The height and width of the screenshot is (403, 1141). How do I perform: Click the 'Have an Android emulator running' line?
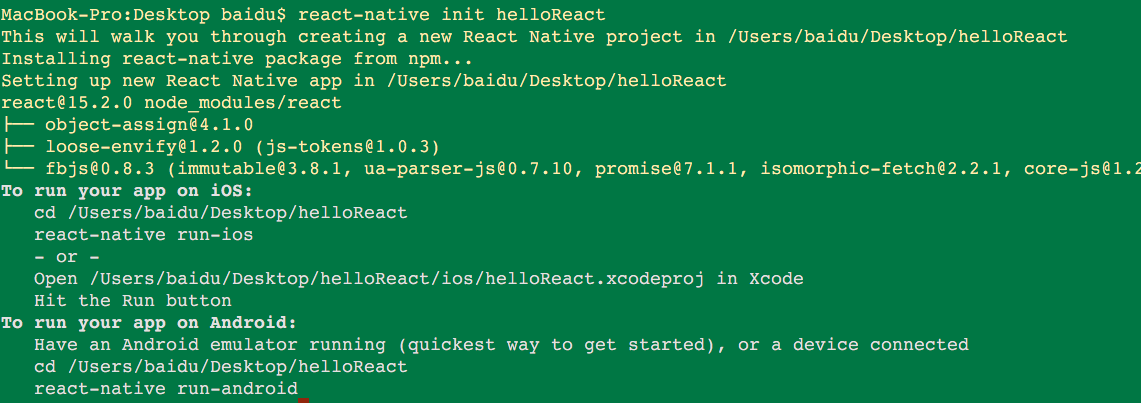click(x=500, y=344)
